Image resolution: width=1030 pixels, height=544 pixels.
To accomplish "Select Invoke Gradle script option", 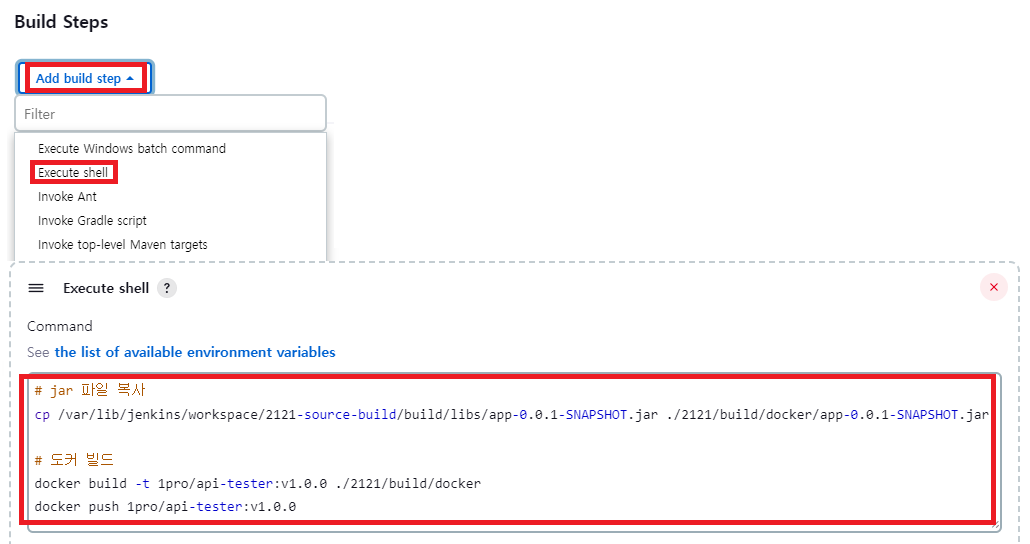I will point(92,221).
